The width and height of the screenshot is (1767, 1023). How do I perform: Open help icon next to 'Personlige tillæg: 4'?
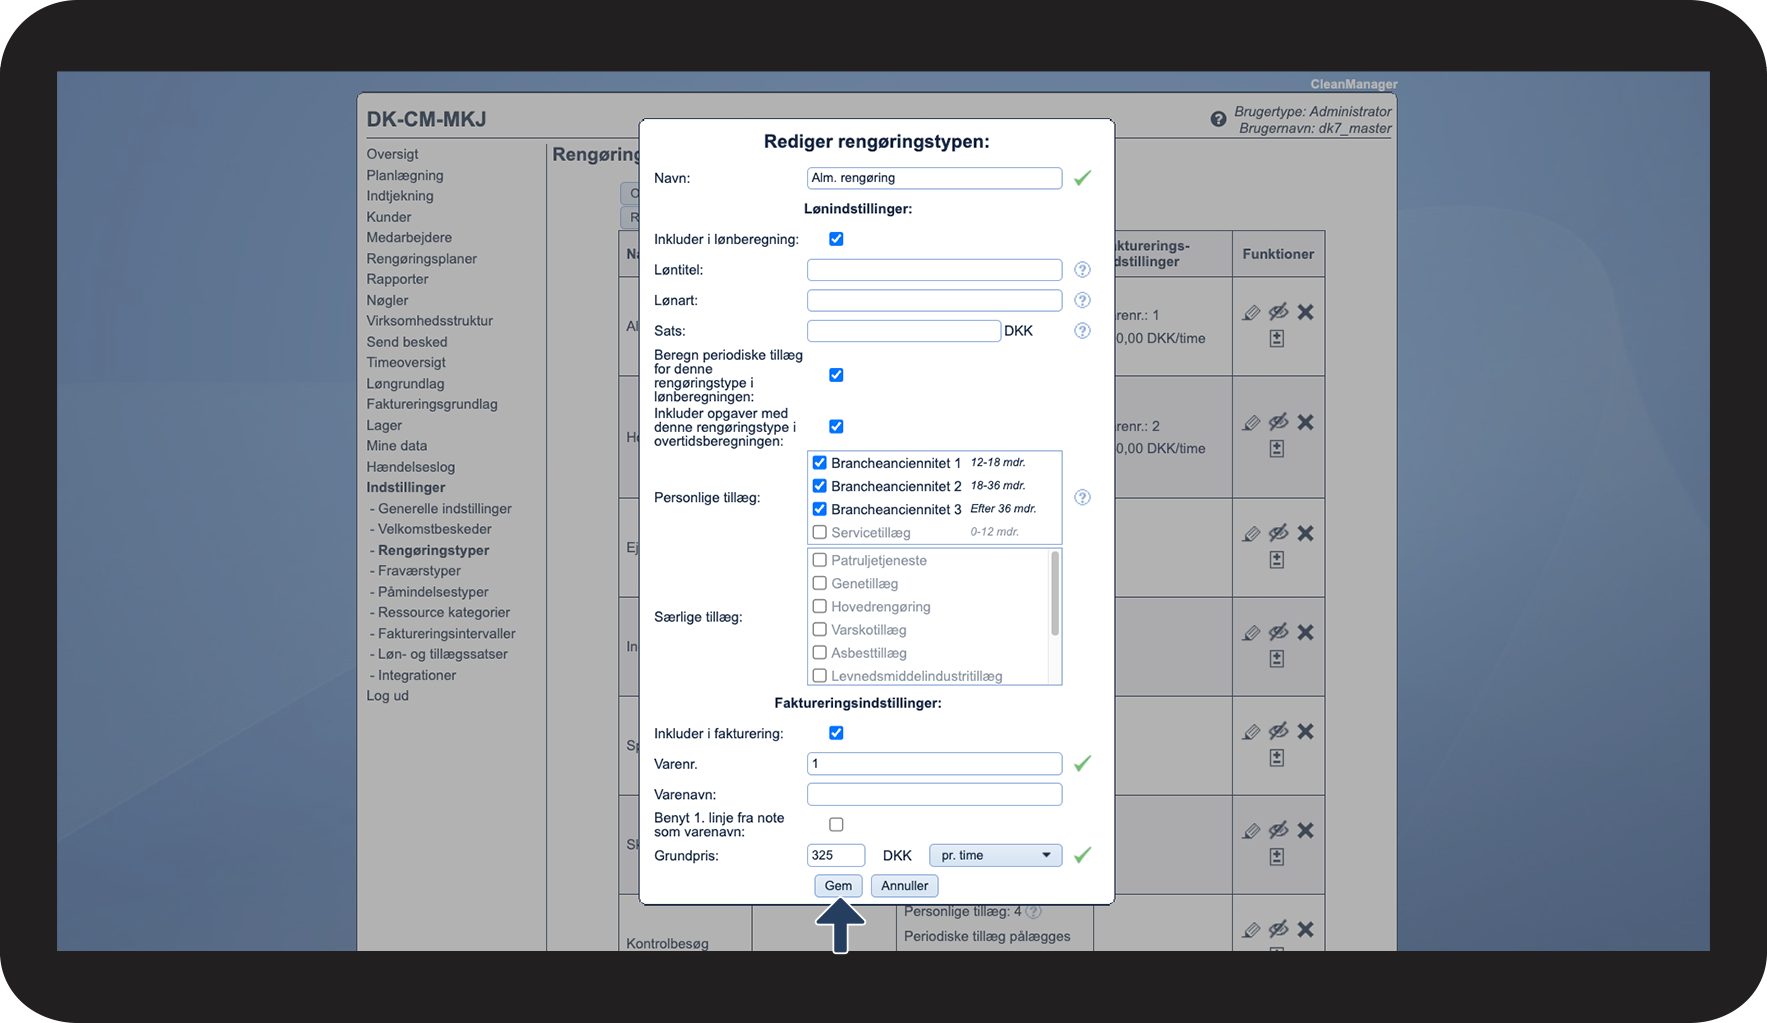[x=1034, y=911]
